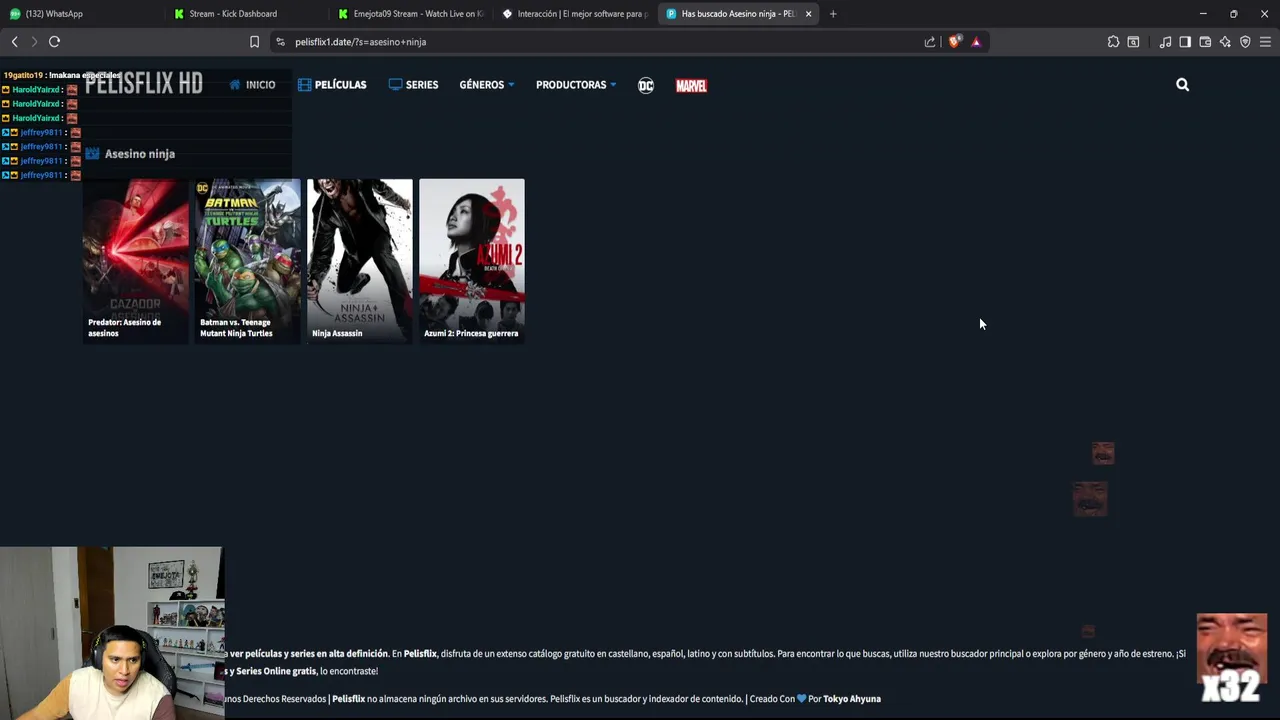Viewport: 1280px width, 720px height.
Task: Open the Películas section
Action: (332, 85)
